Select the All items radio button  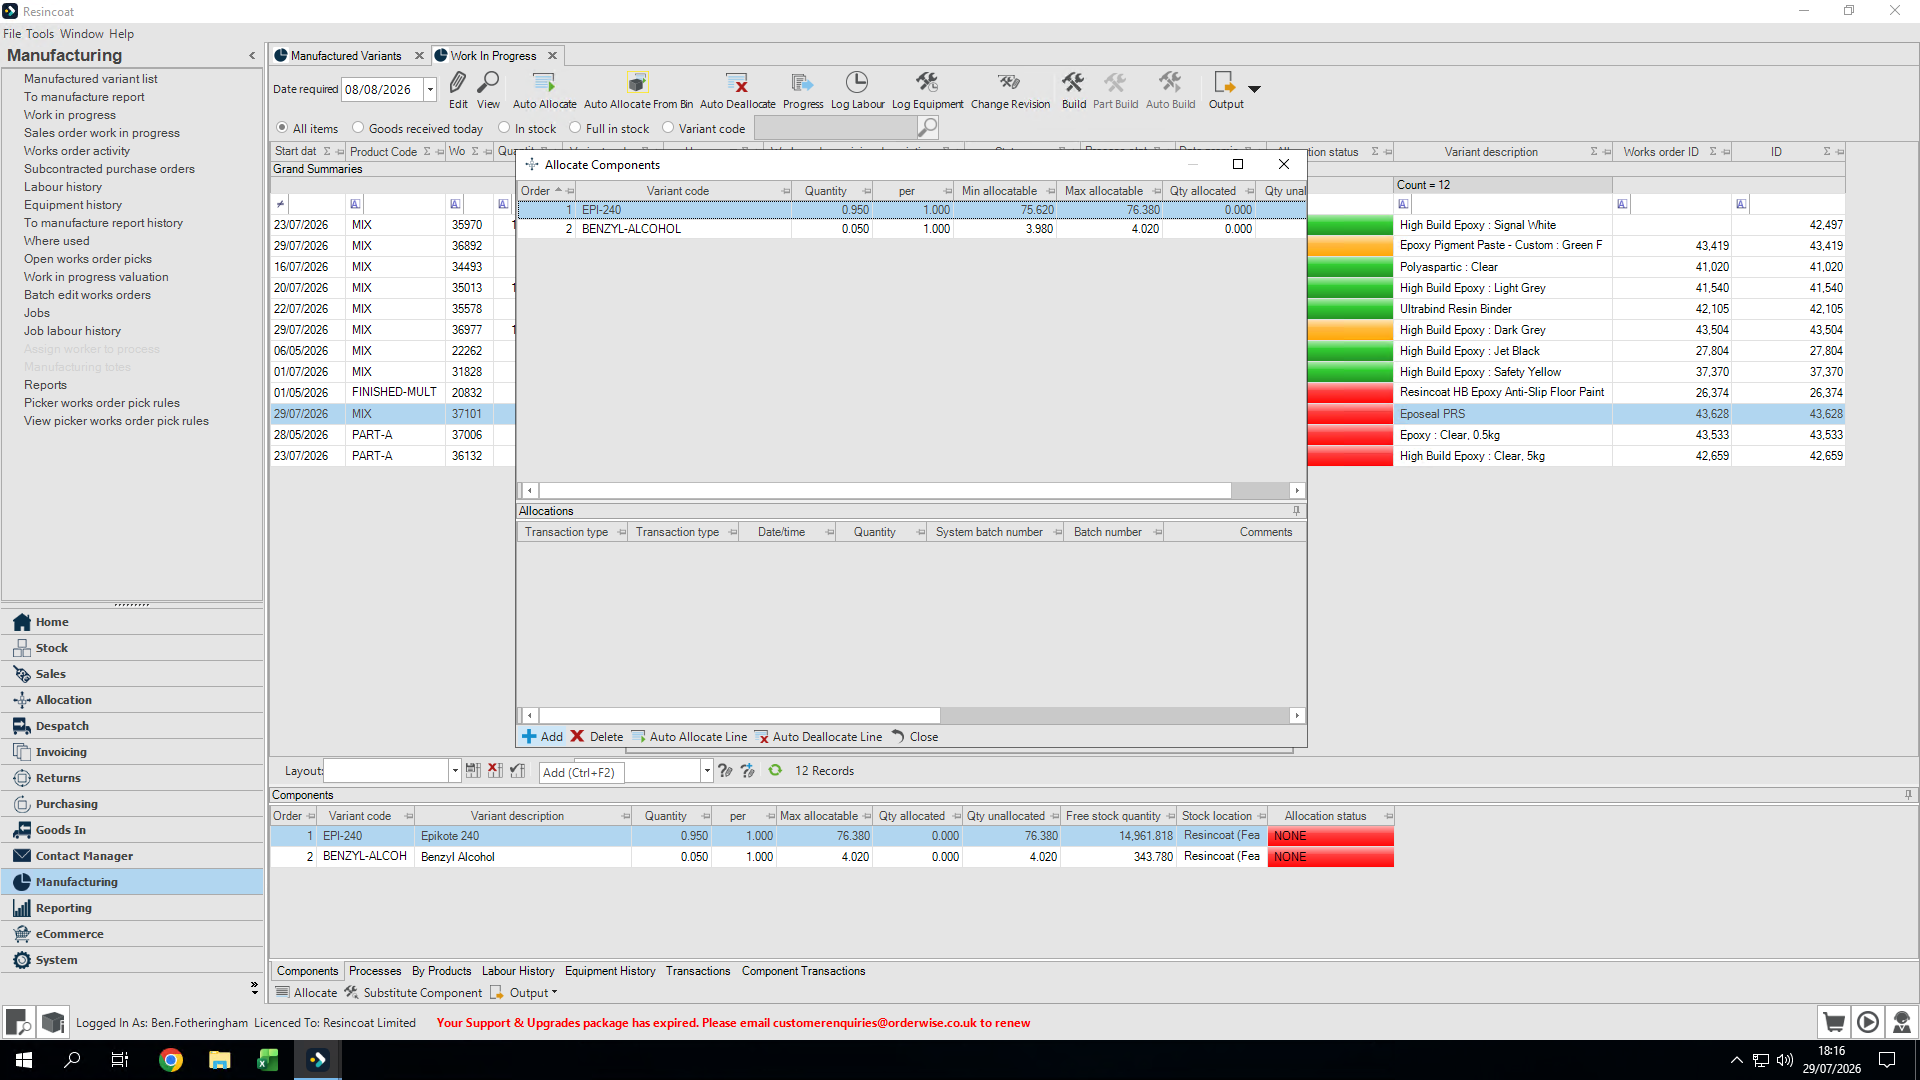click(282, 128)
